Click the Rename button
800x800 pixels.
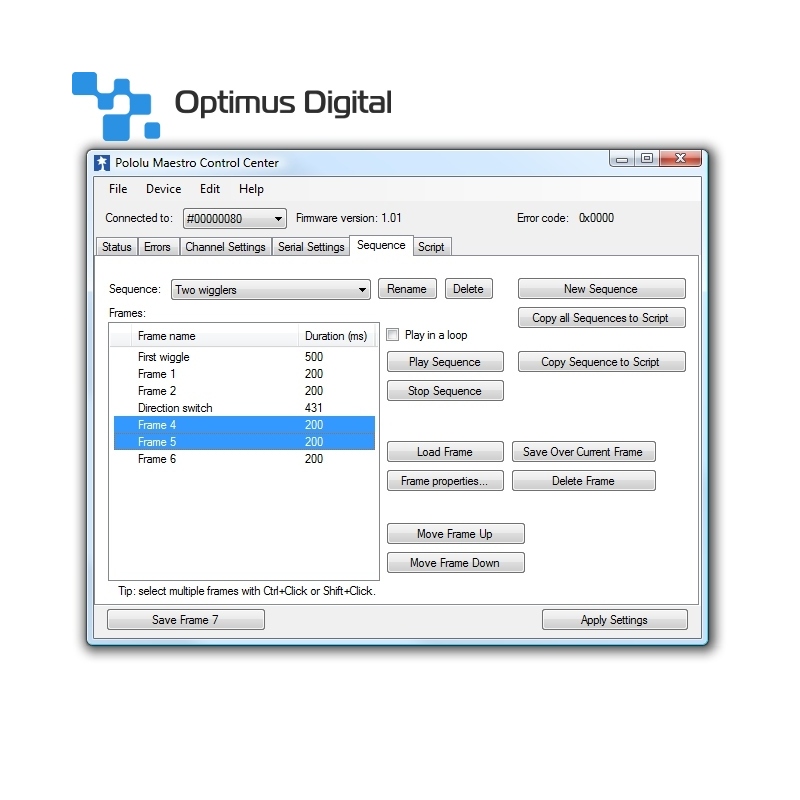pyautogui.click(x=407, y=289)
